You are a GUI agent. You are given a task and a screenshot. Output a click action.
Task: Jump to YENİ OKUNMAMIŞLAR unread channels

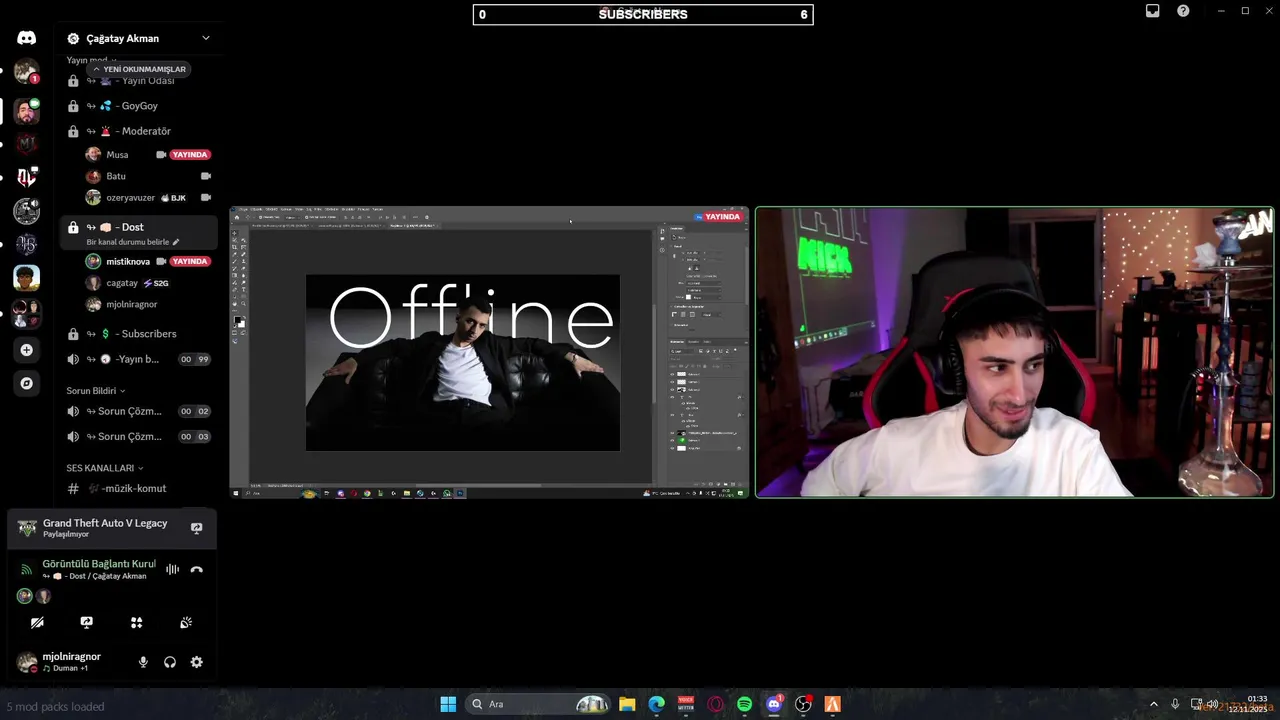[x=139, y=69]
